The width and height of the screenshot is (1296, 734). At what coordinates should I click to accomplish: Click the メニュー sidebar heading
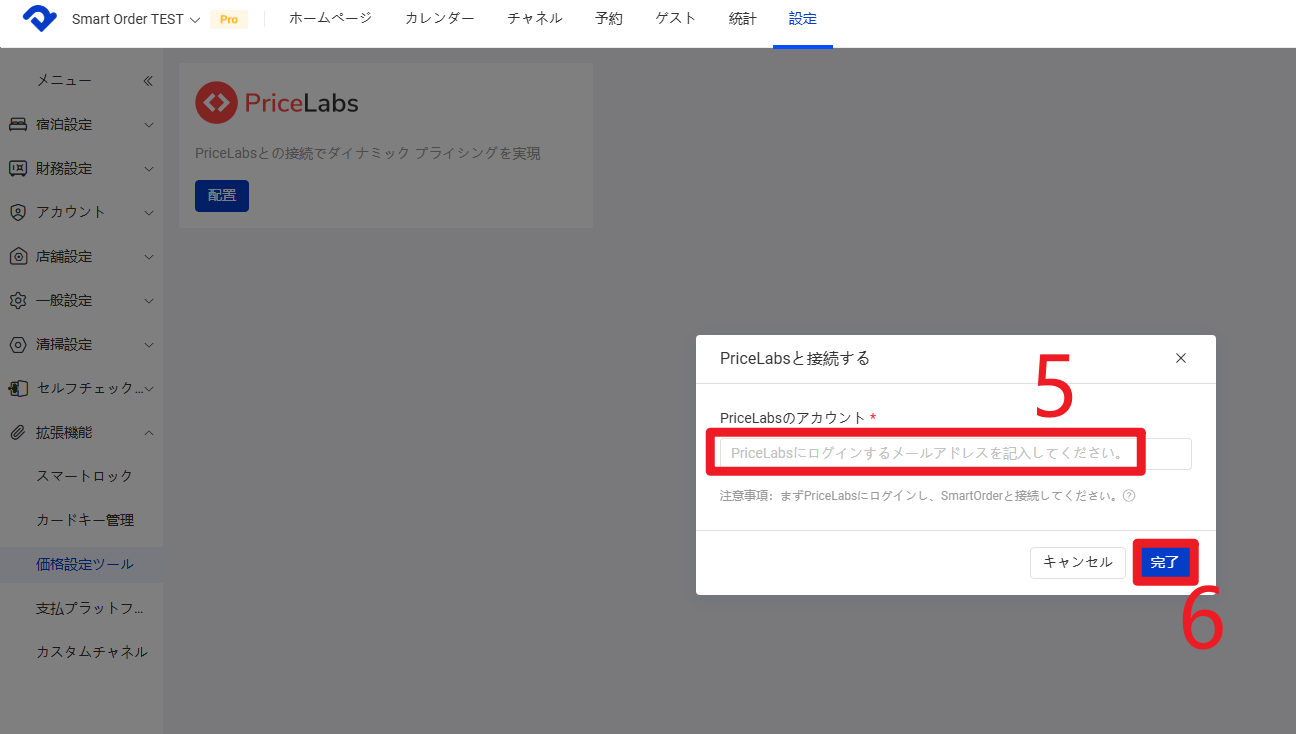click(64, 81)
